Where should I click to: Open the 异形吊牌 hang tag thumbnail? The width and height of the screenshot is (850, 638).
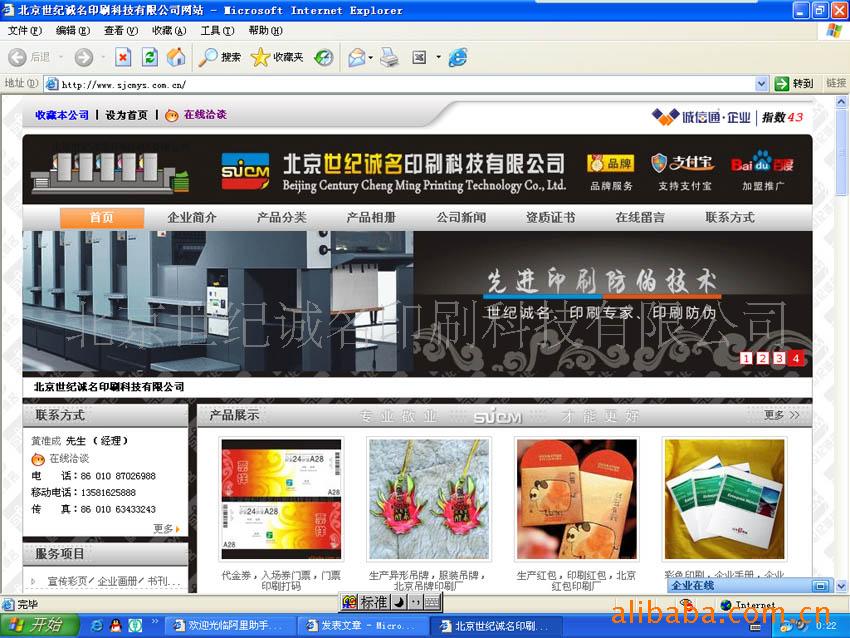click(429, 499)
